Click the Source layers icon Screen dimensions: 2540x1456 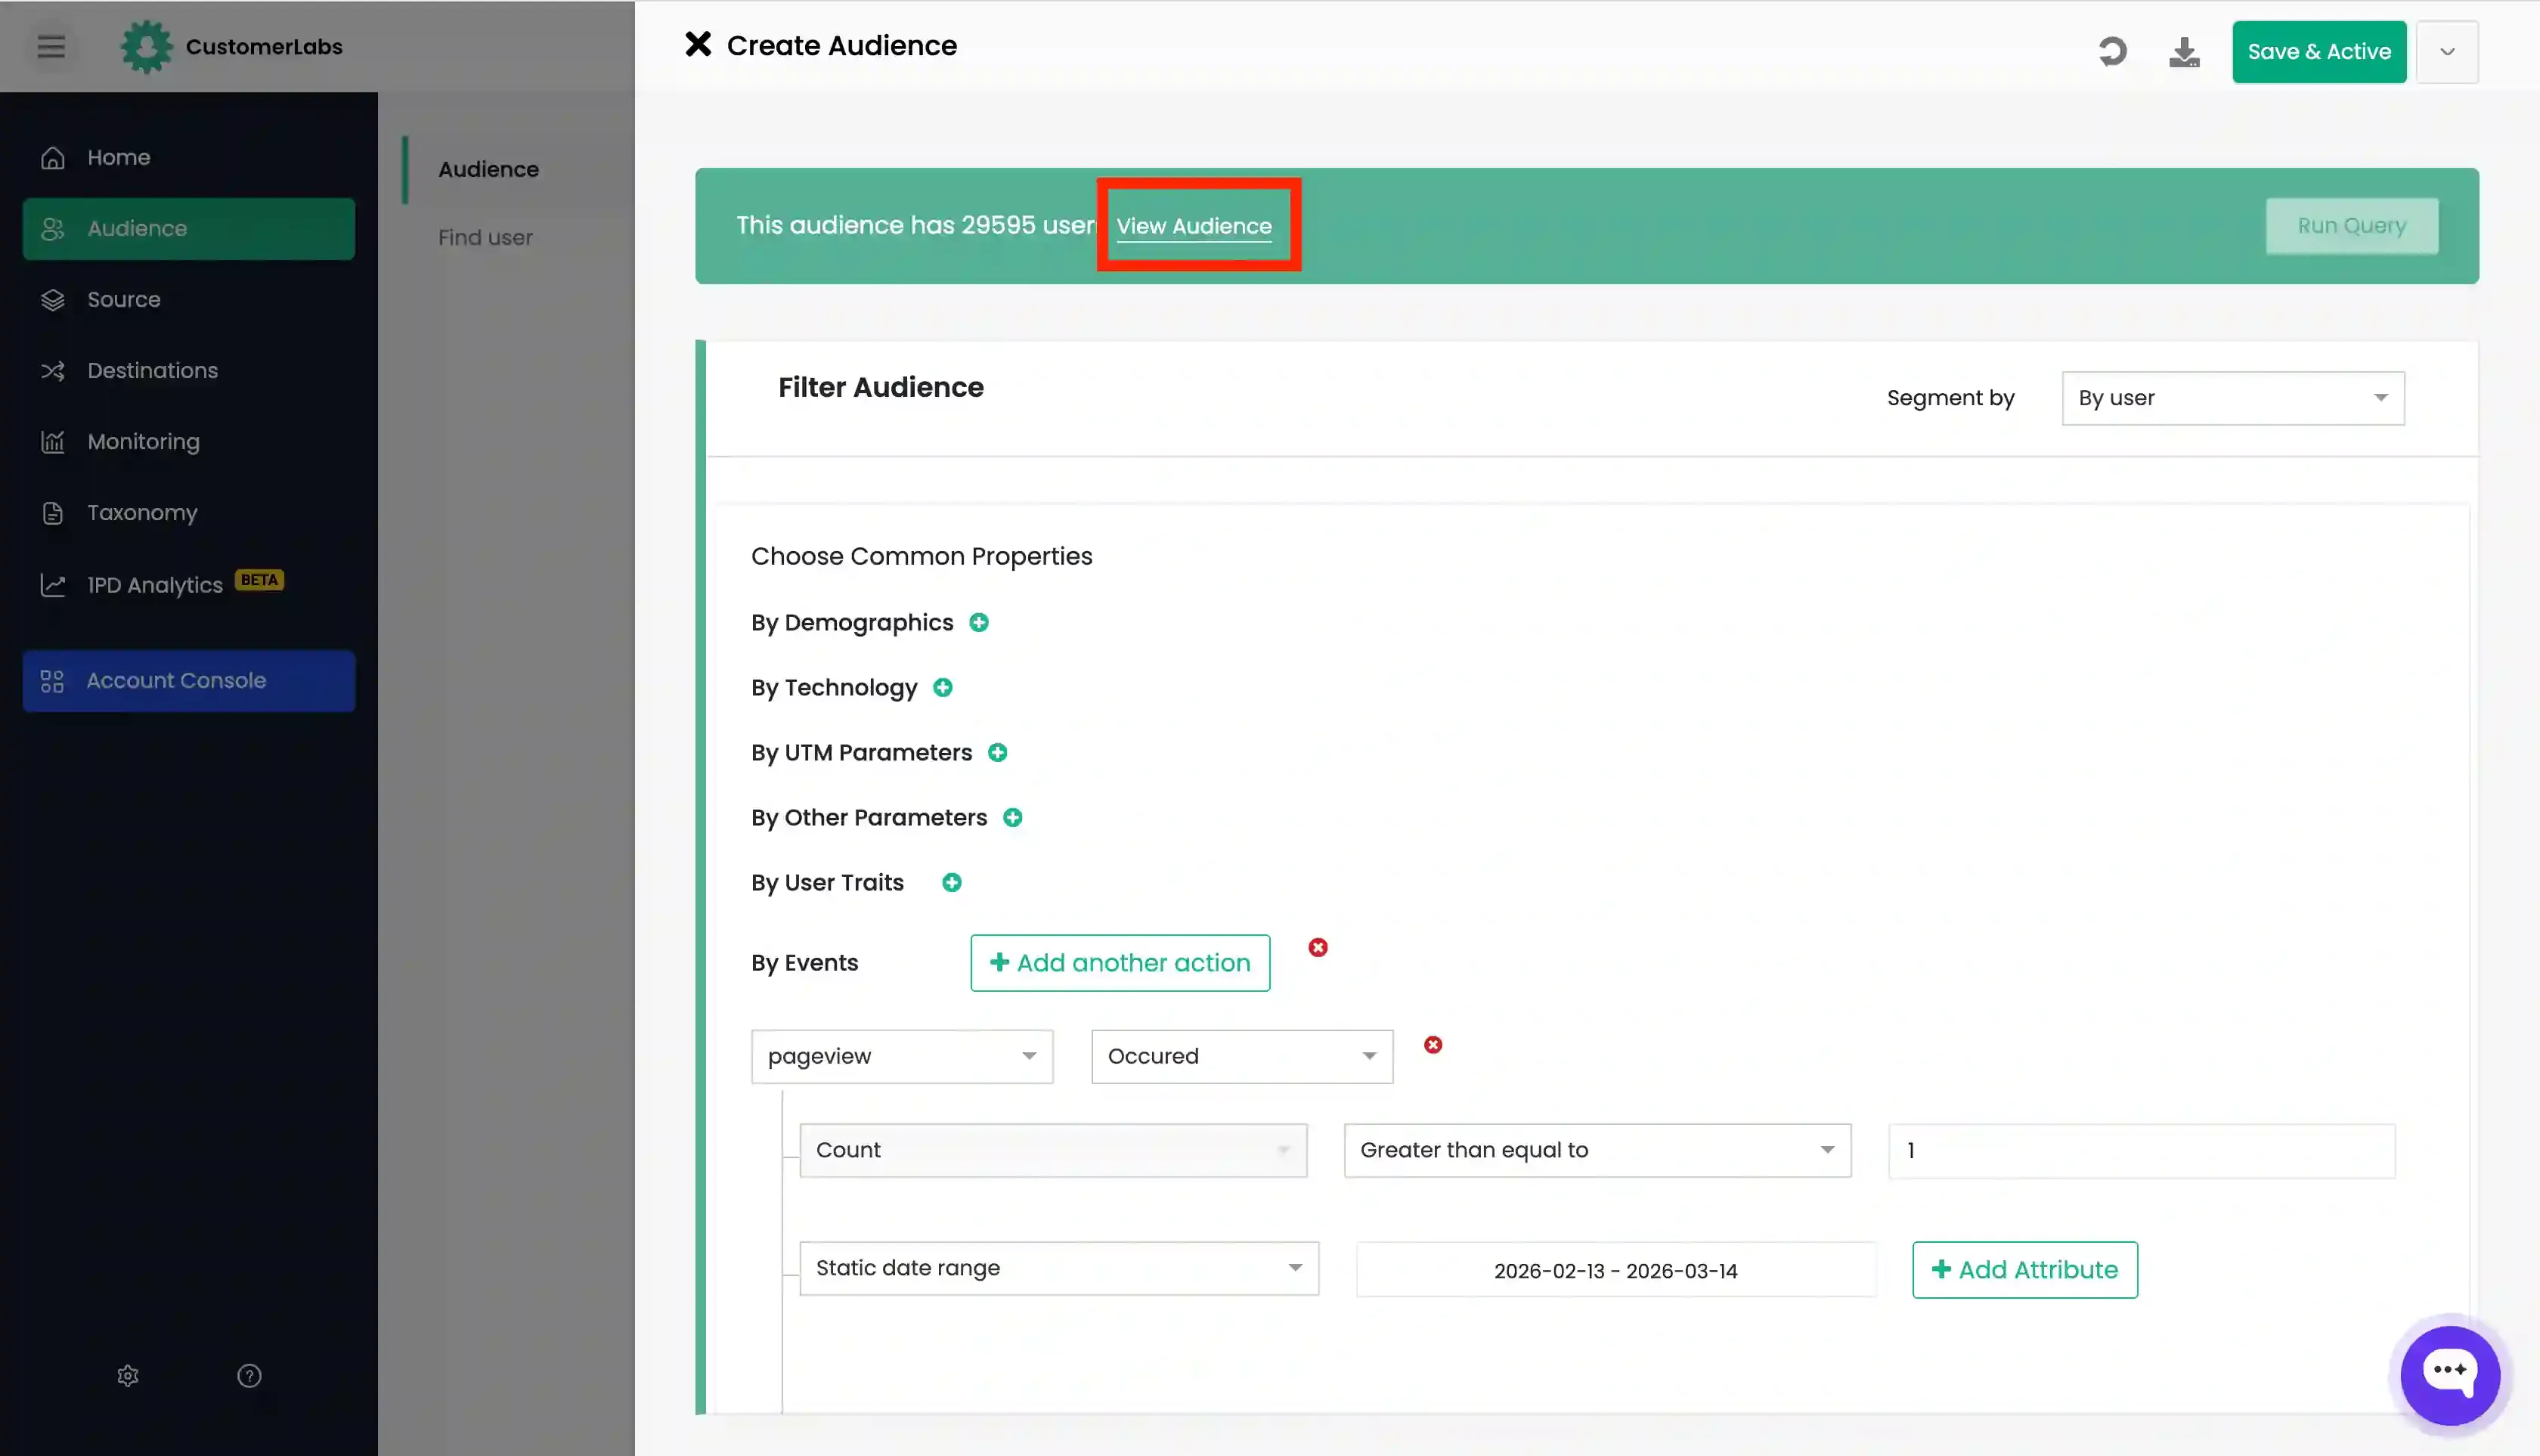click(53, 299)
